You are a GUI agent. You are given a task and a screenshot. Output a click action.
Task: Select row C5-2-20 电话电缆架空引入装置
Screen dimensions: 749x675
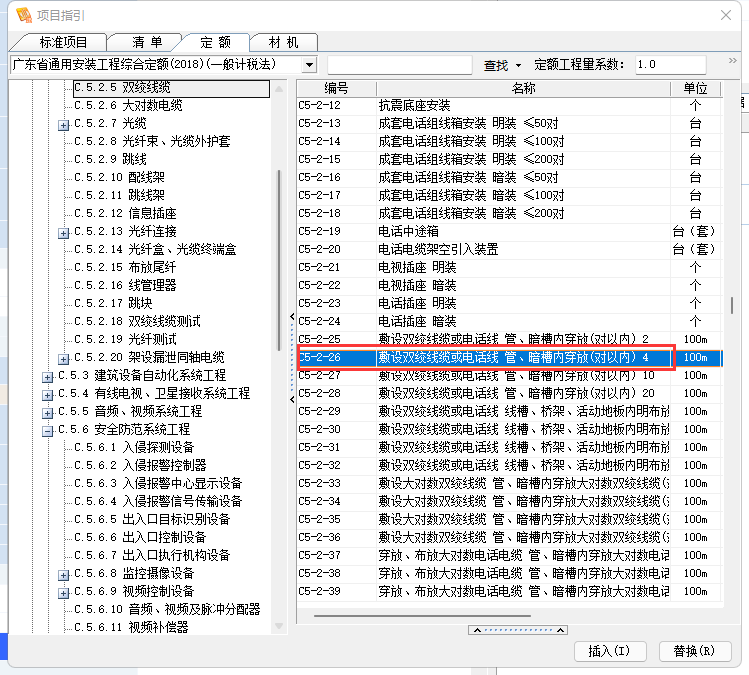point(509,249)
